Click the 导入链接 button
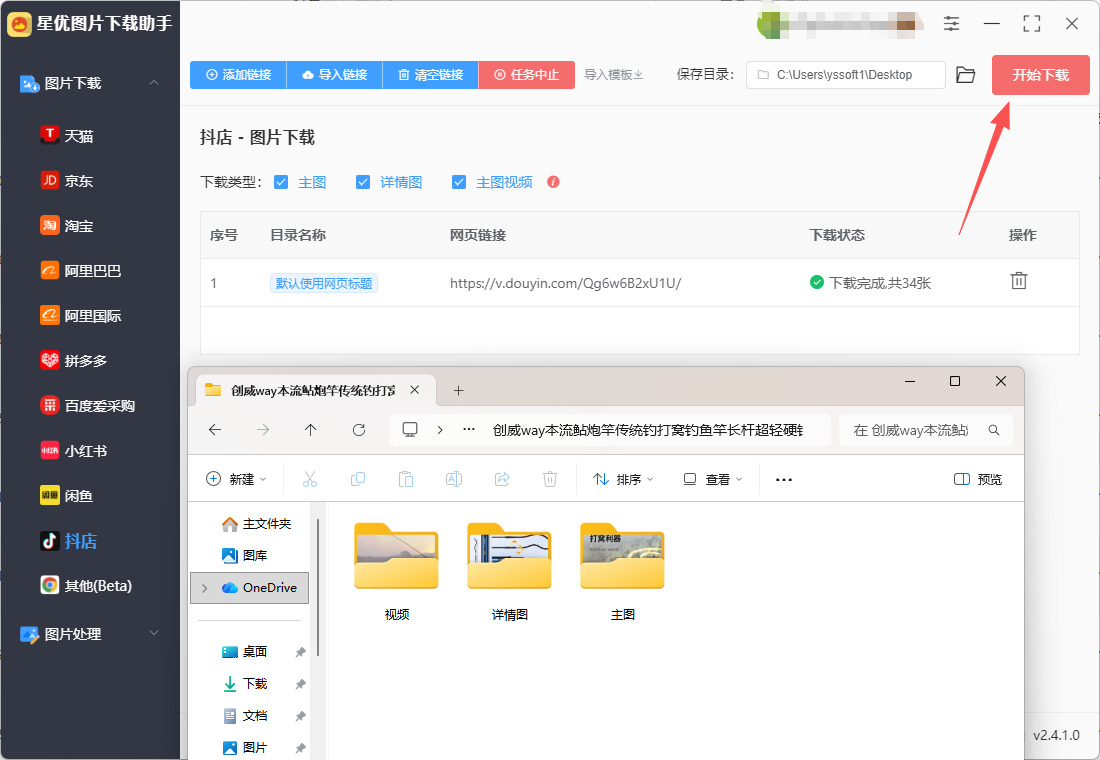The height and width of the screenshot is (760, 1100). pos(335,74)
